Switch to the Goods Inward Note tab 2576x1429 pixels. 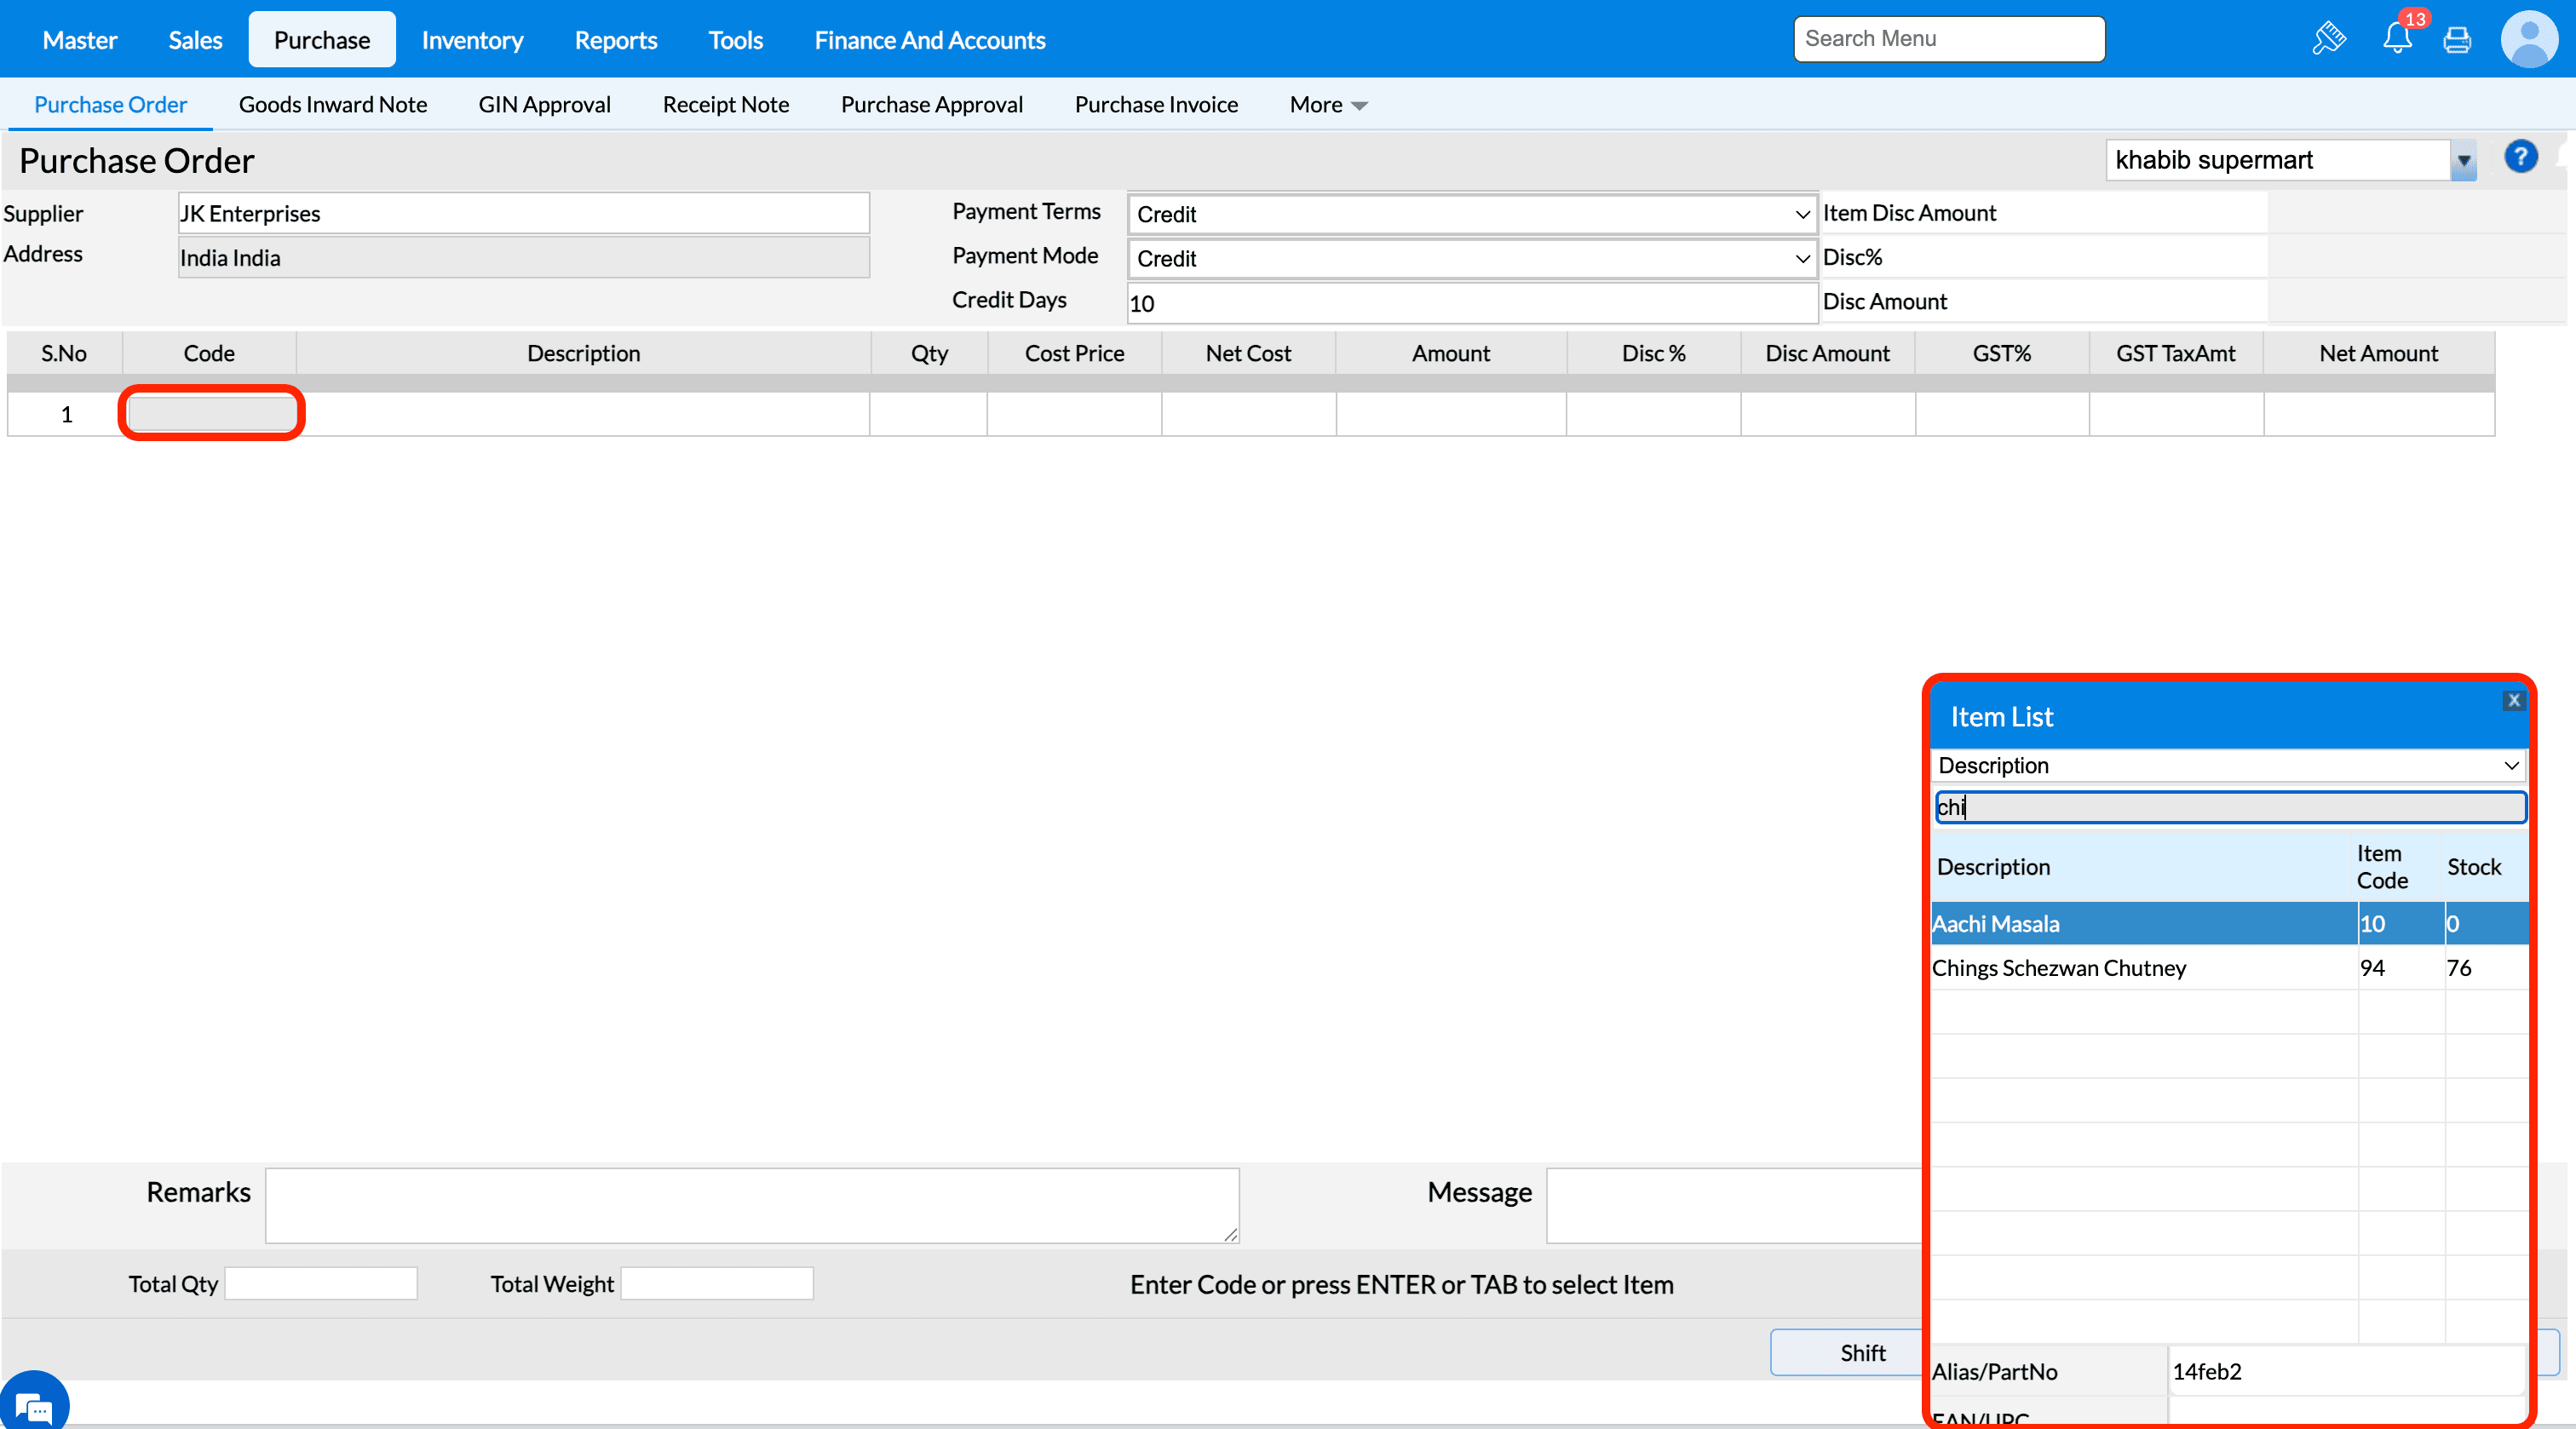332,105
